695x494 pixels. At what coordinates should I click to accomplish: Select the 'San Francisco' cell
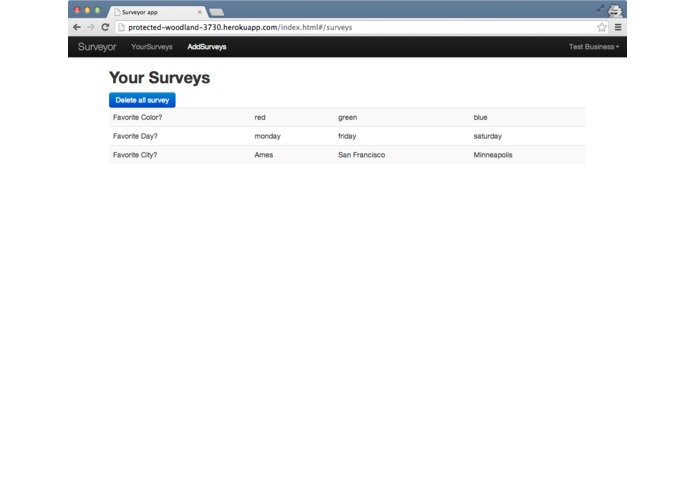coord(402,155)
